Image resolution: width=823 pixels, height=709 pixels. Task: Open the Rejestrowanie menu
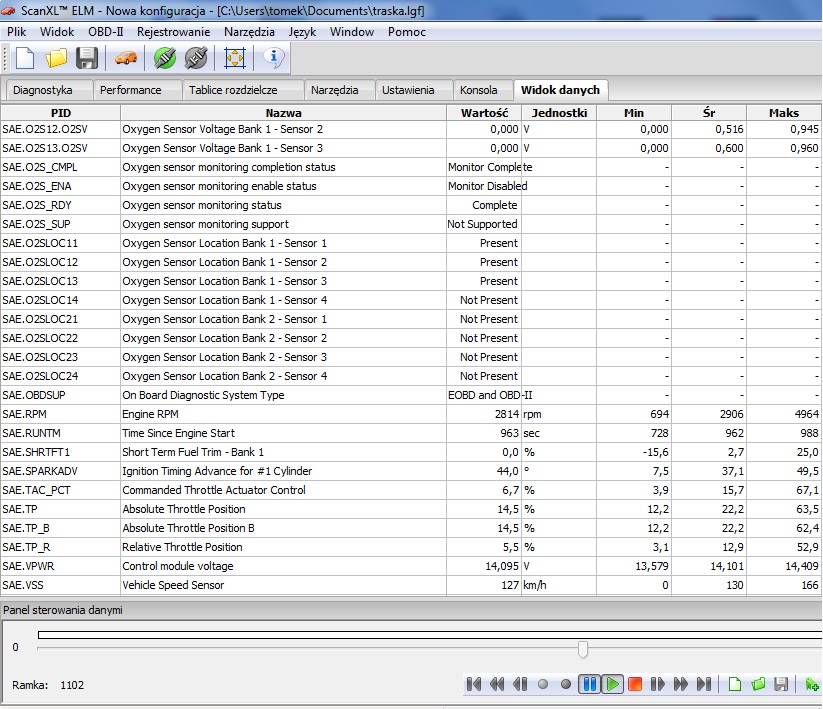[x=174, y=32]
